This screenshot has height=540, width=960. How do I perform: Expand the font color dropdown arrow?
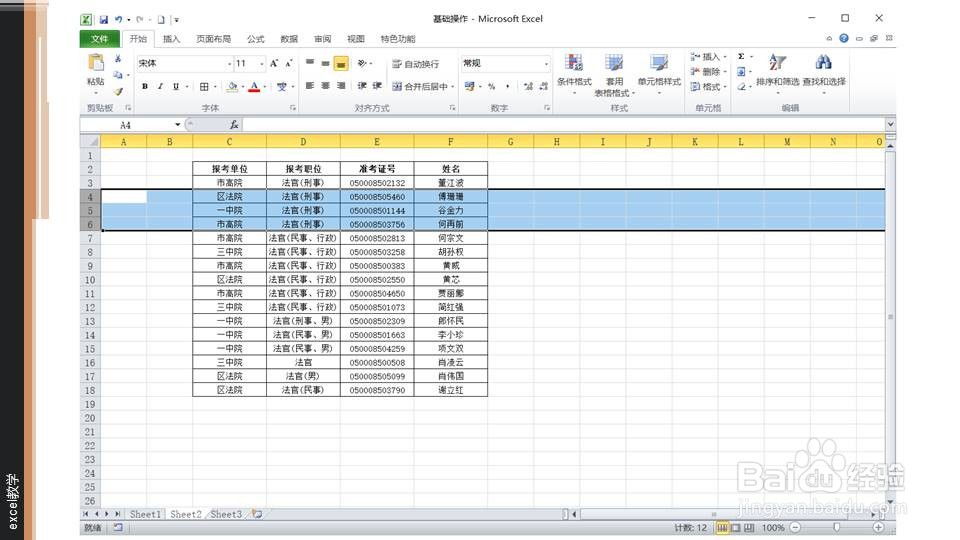pyautogui.click(x=265, y=87)
